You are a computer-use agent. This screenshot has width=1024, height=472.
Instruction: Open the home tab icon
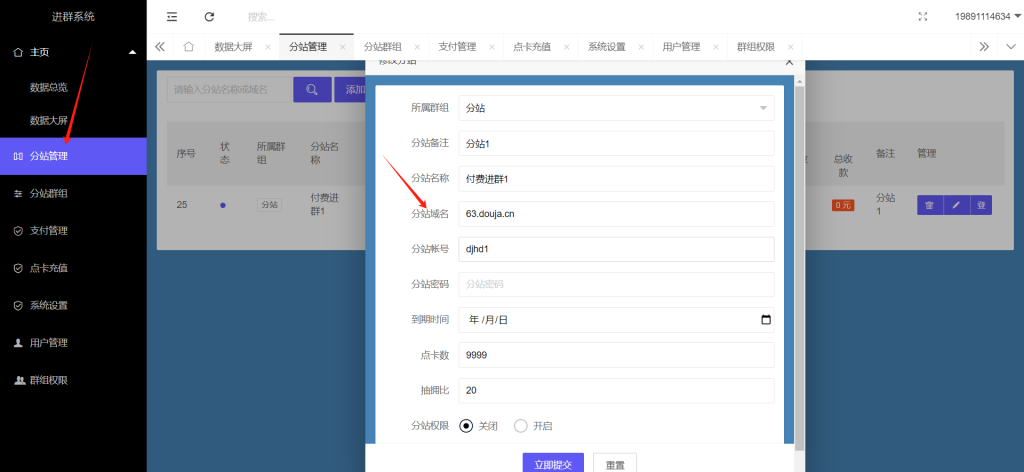coord(189,47)
